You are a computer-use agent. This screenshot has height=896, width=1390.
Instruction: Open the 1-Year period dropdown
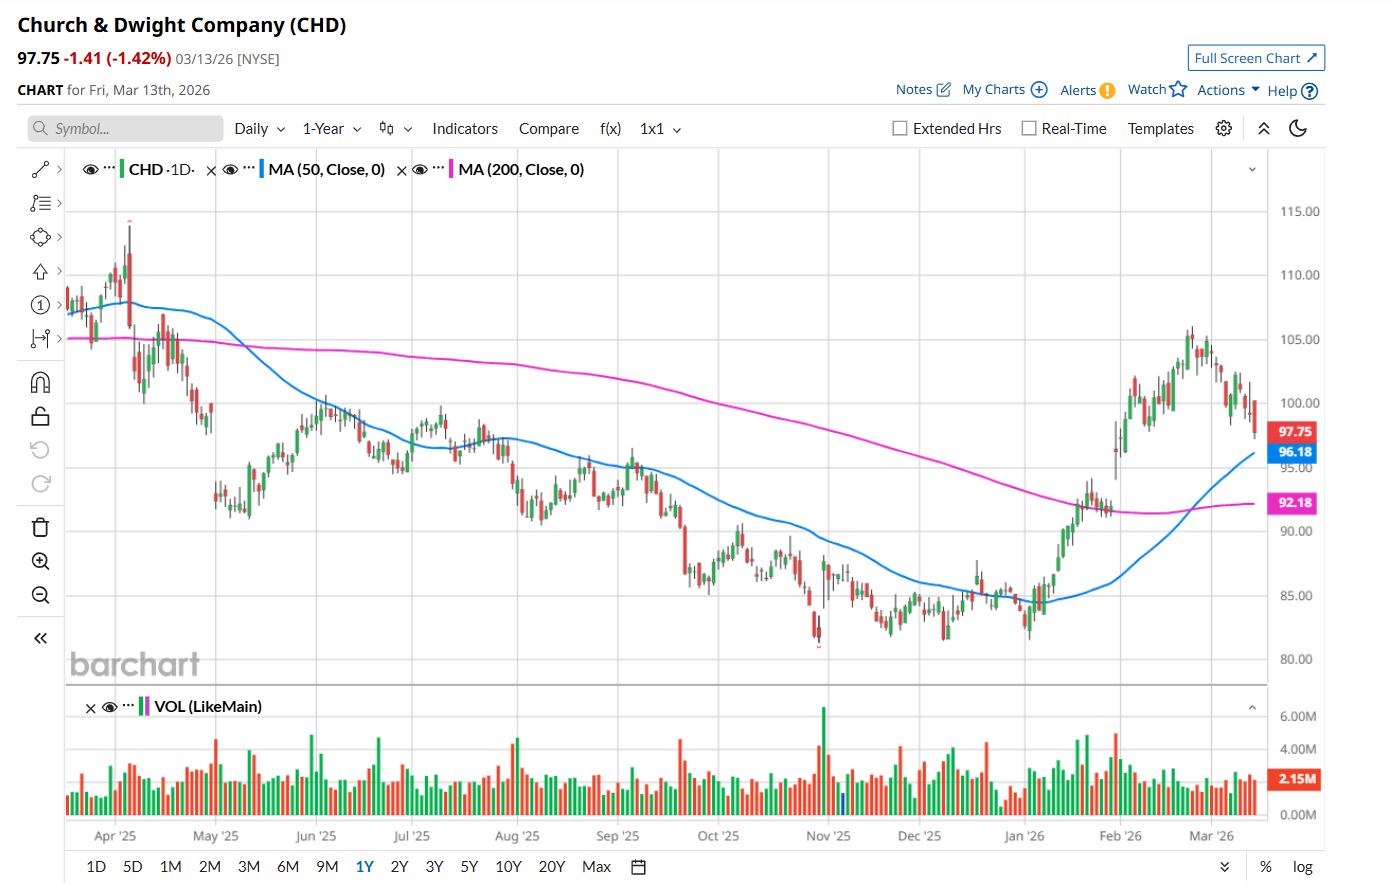331,129
